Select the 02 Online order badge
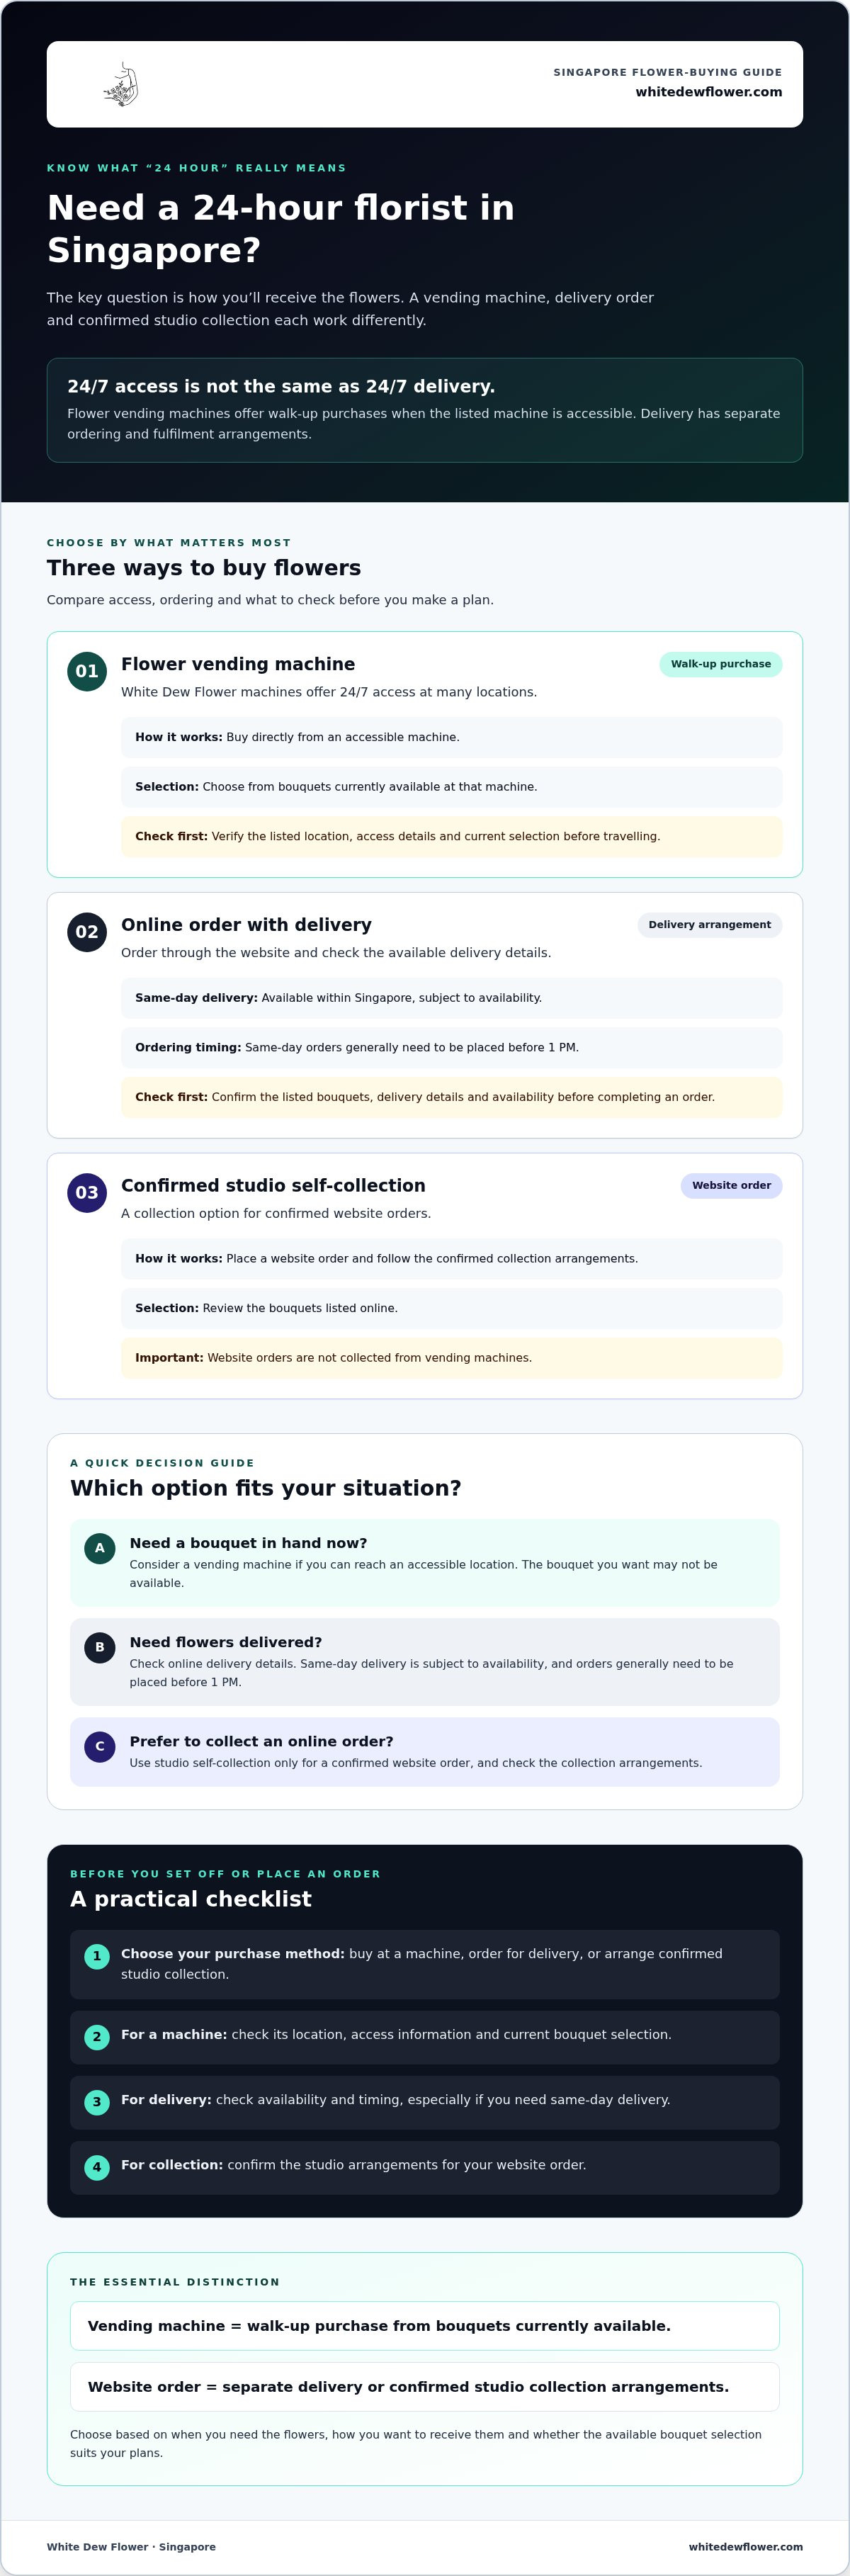The width and height of the screenshot is (850, 2576). [87, 932]
